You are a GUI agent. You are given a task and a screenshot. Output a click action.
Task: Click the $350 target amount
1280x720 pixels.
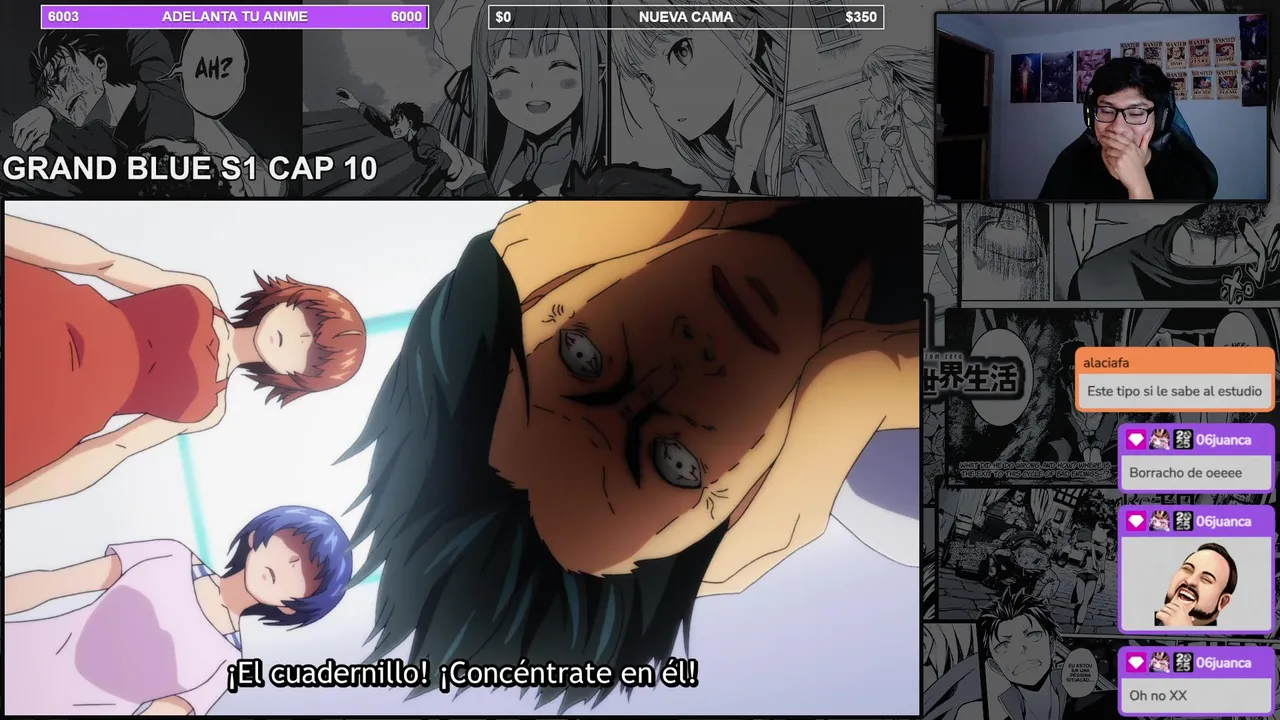point(861,17)
